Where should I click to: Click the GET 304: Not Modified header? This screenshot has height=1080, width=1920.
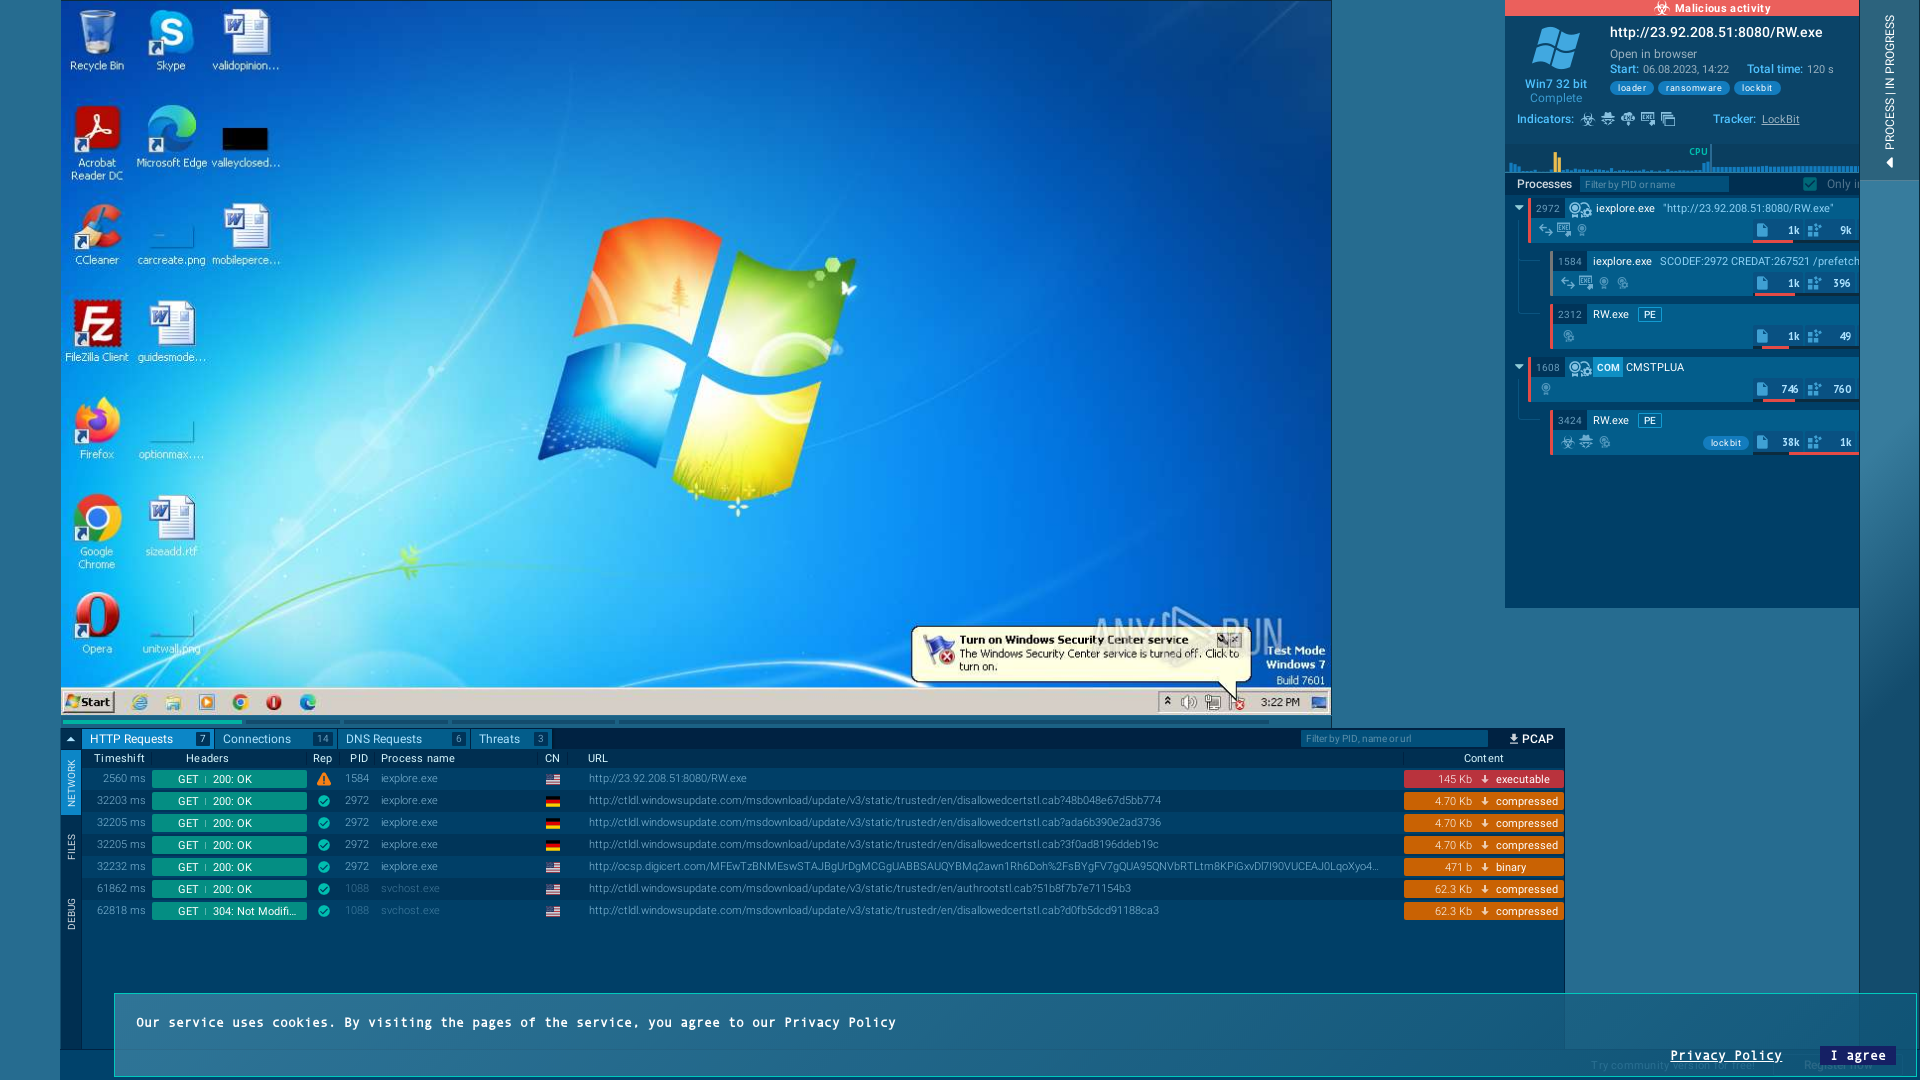(229, 911)
